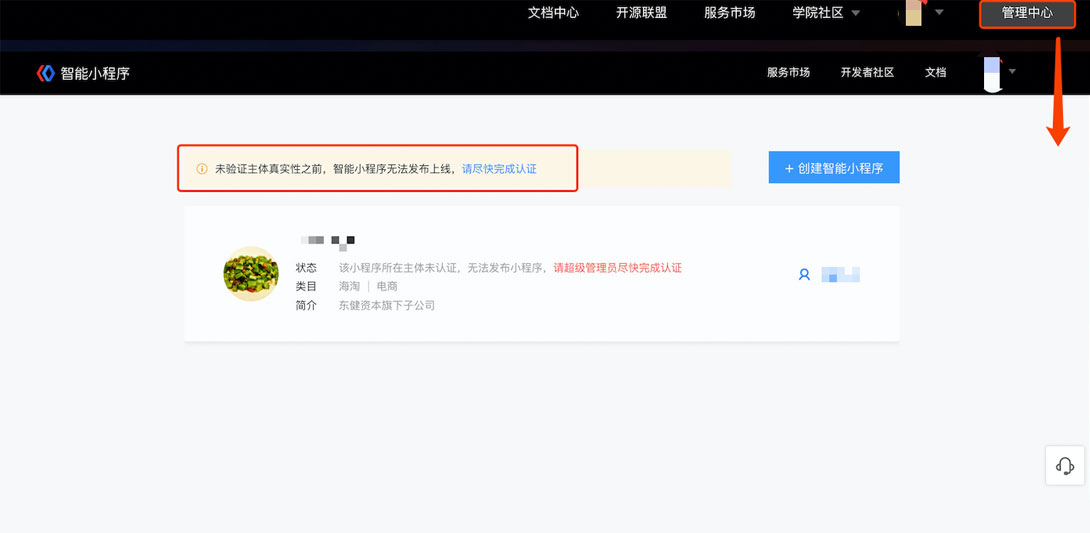Open the account dropdown arrow in the 智能小程序 navbar
The width and height of the screenshot is (1090, 533).
point(1012,72)
